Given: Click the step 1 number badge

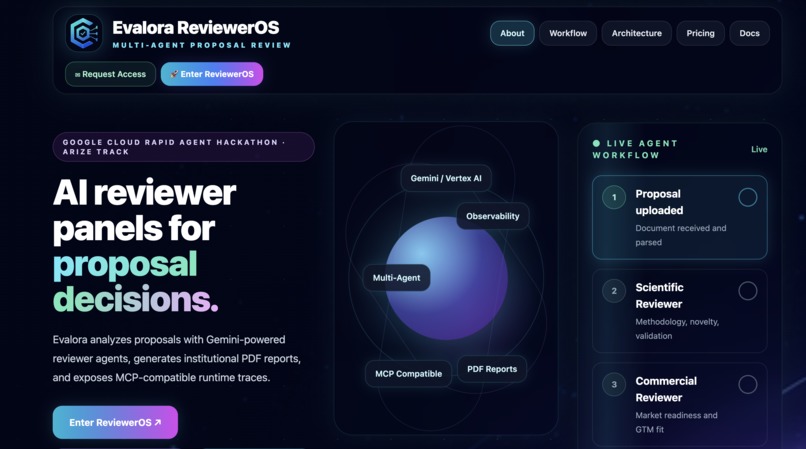Looking at the screenshot, I should tap(614, 197).
